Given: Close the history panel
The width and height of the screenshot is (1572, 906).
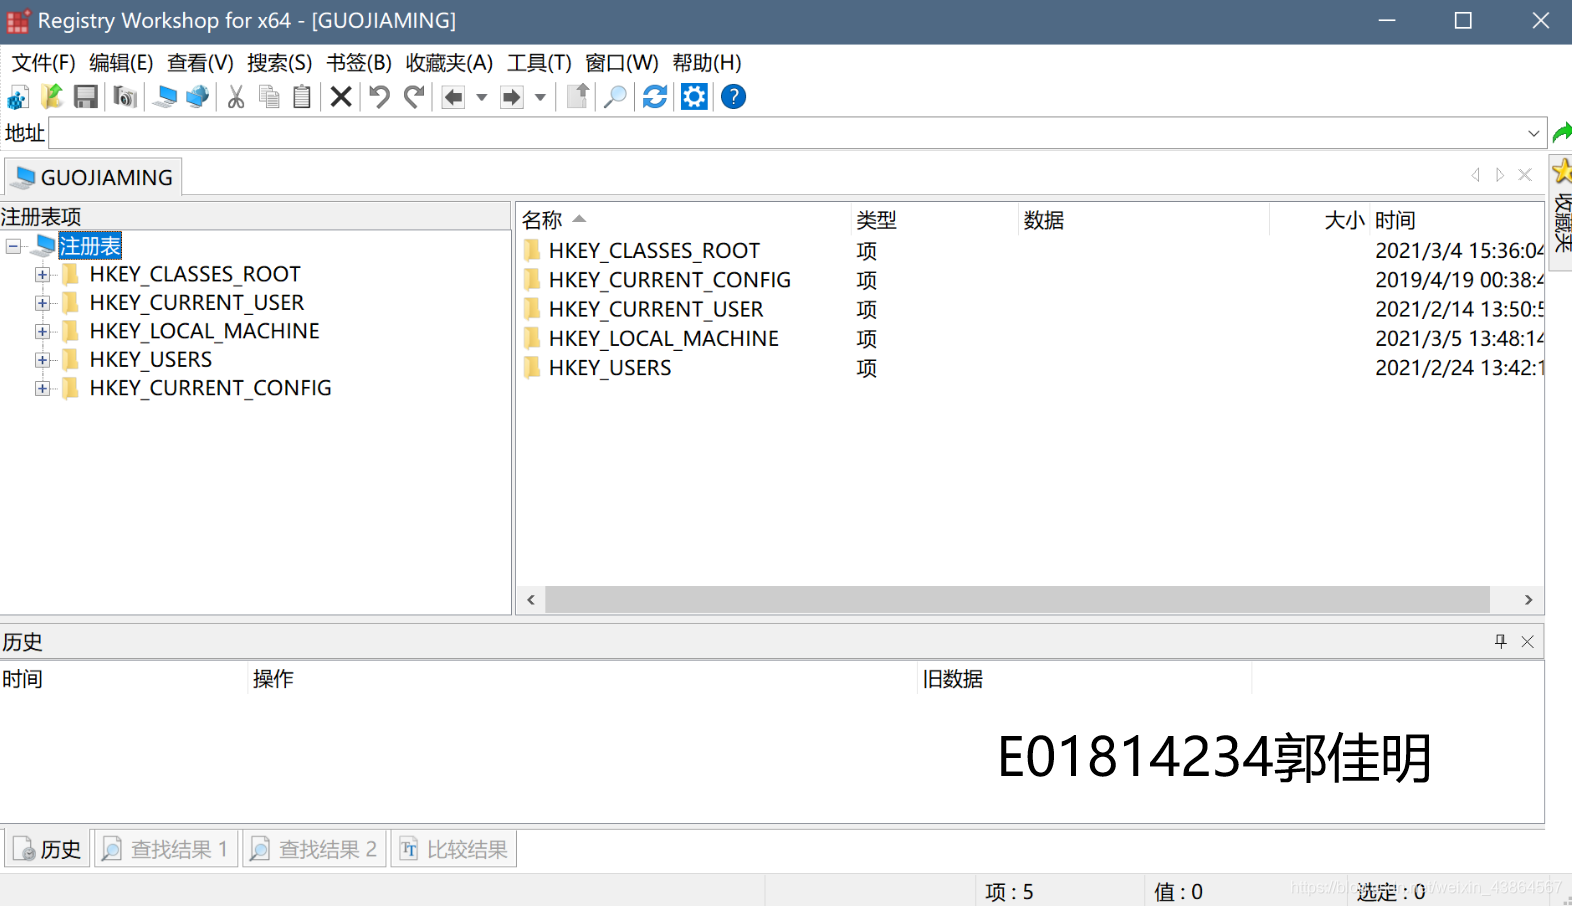Looking at the screenshot, I should pos(1527,641).
